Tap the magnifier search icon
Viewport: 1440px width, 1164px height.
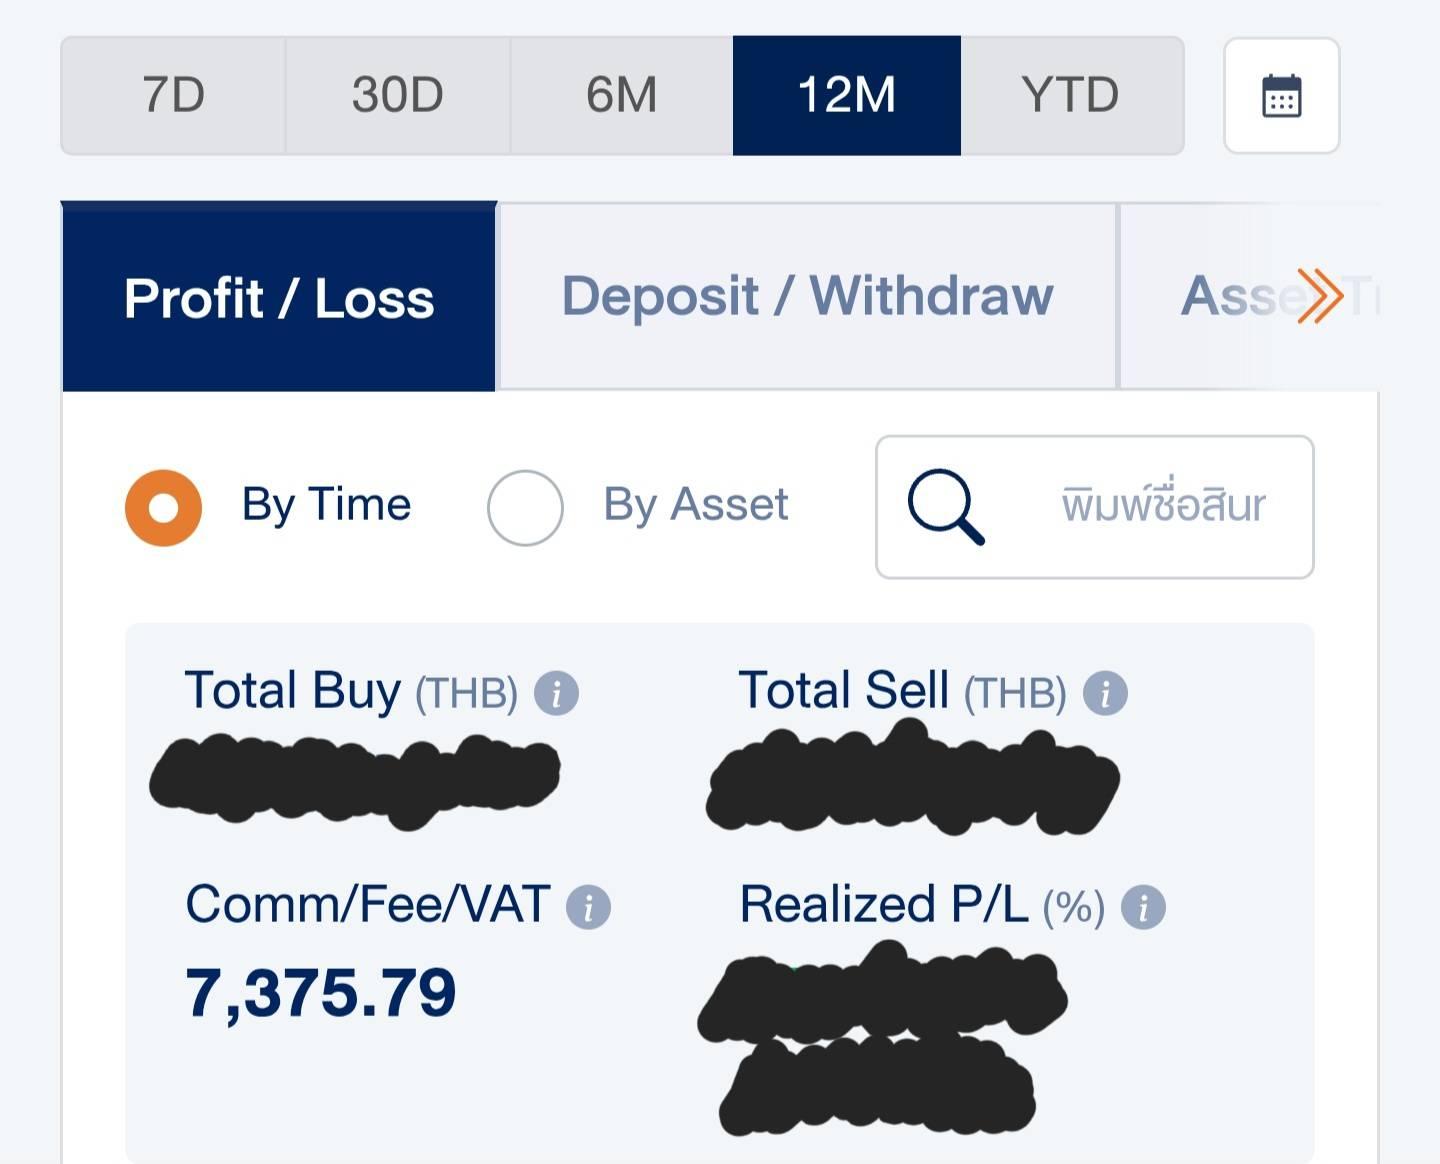[x=946, y=507]
